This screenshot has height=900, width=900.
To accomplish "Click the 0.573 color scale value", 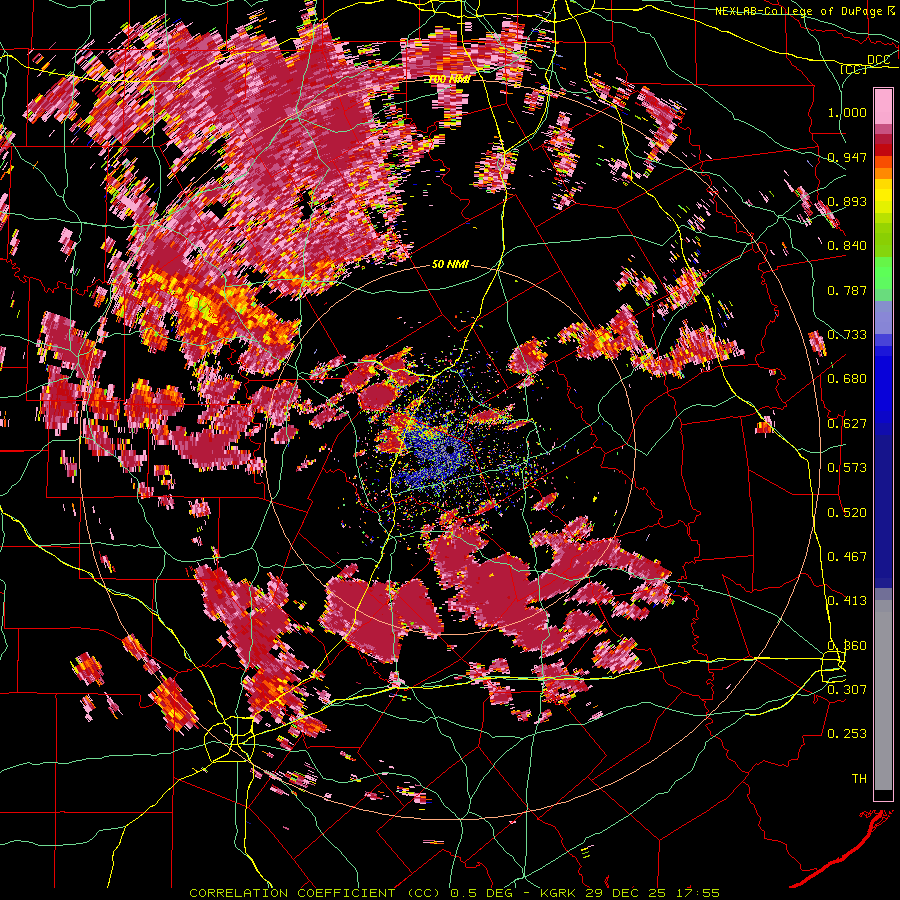I will point(847,468).
